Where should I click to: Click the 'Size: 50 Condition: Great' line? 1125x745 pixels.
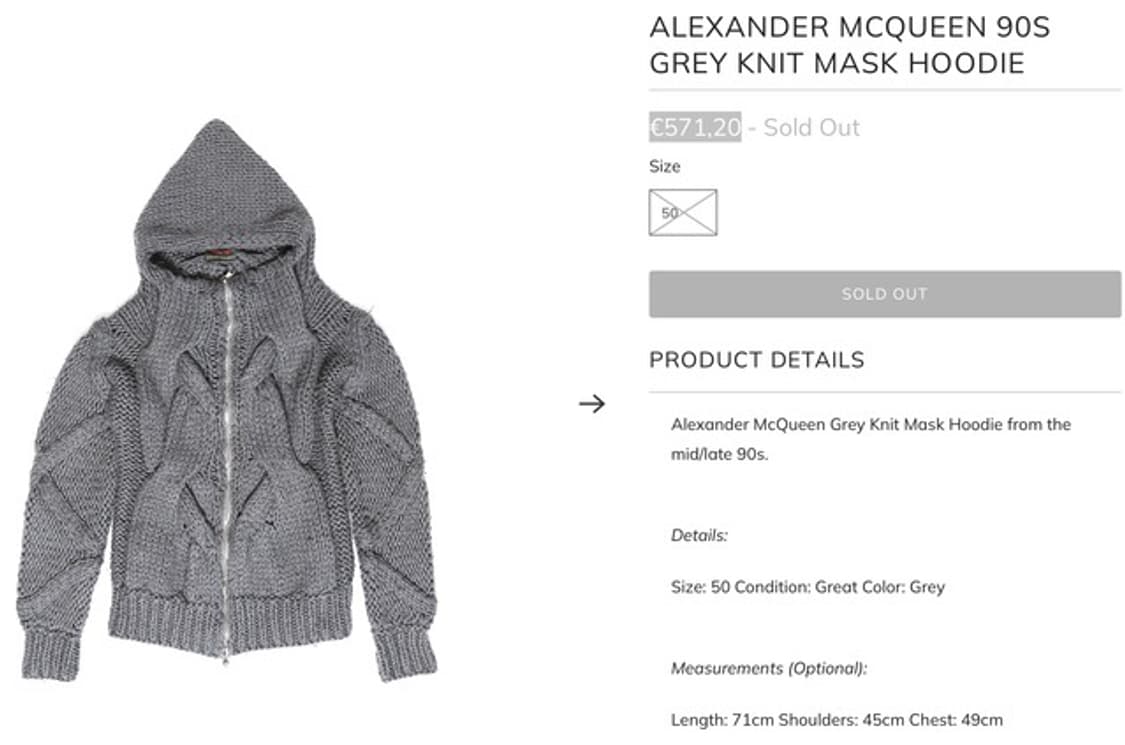pyautogui.click(x=807, y=587)
